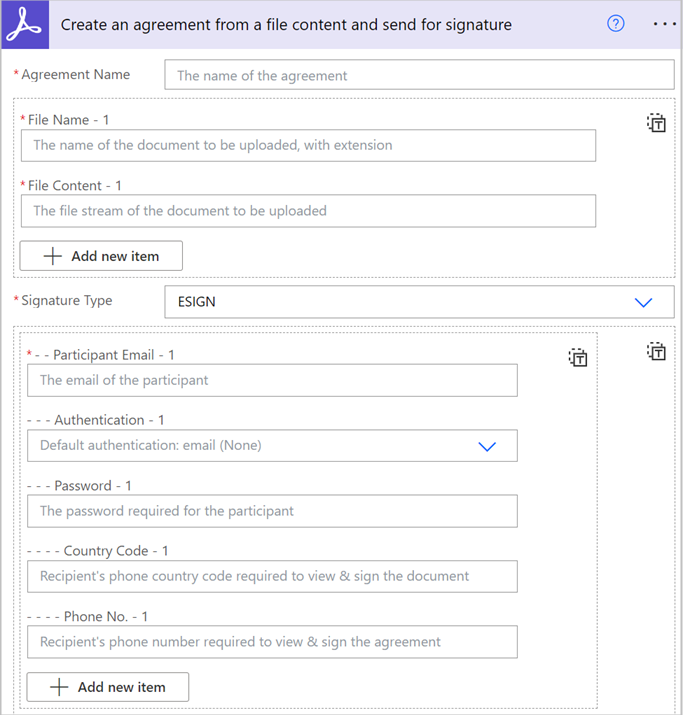Click plus icon in upper Add new item
Image resolution: width=683 pixels, height=715 pixels.
point(53,256)
